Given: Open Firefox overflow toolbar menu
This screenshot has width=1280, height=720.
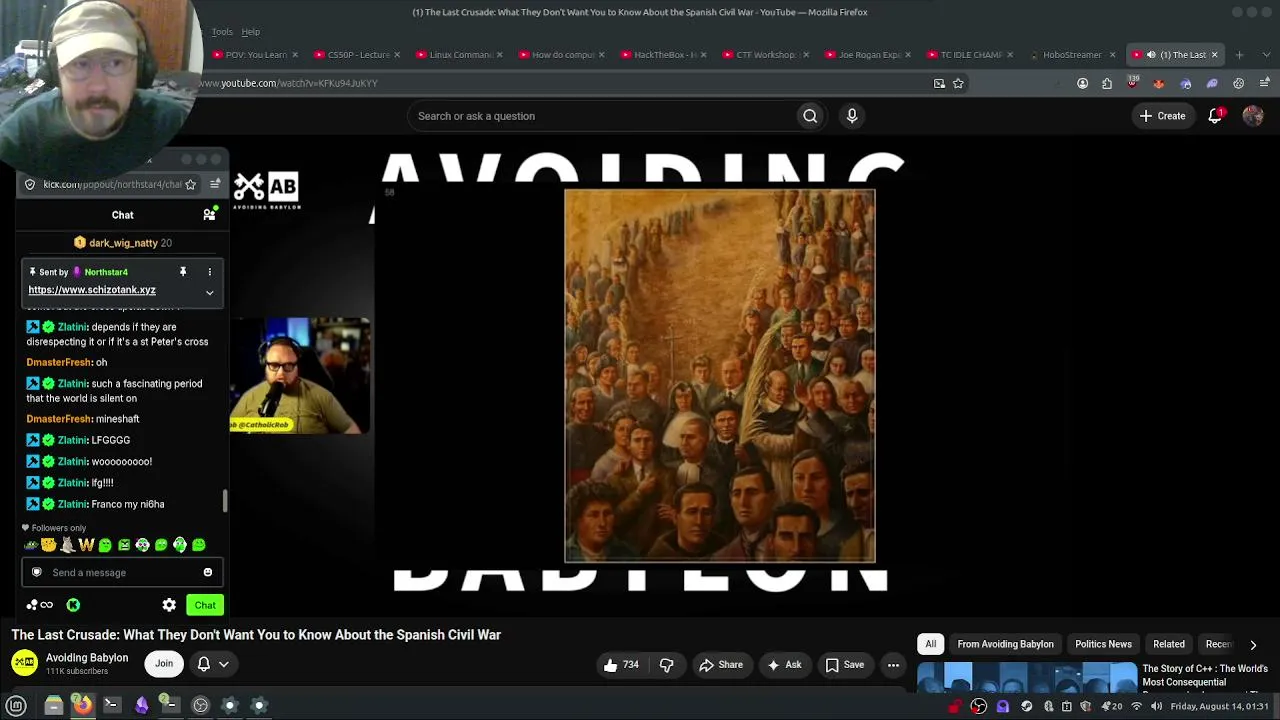Looking at the screenshot, I should [x=1265, y=84].
